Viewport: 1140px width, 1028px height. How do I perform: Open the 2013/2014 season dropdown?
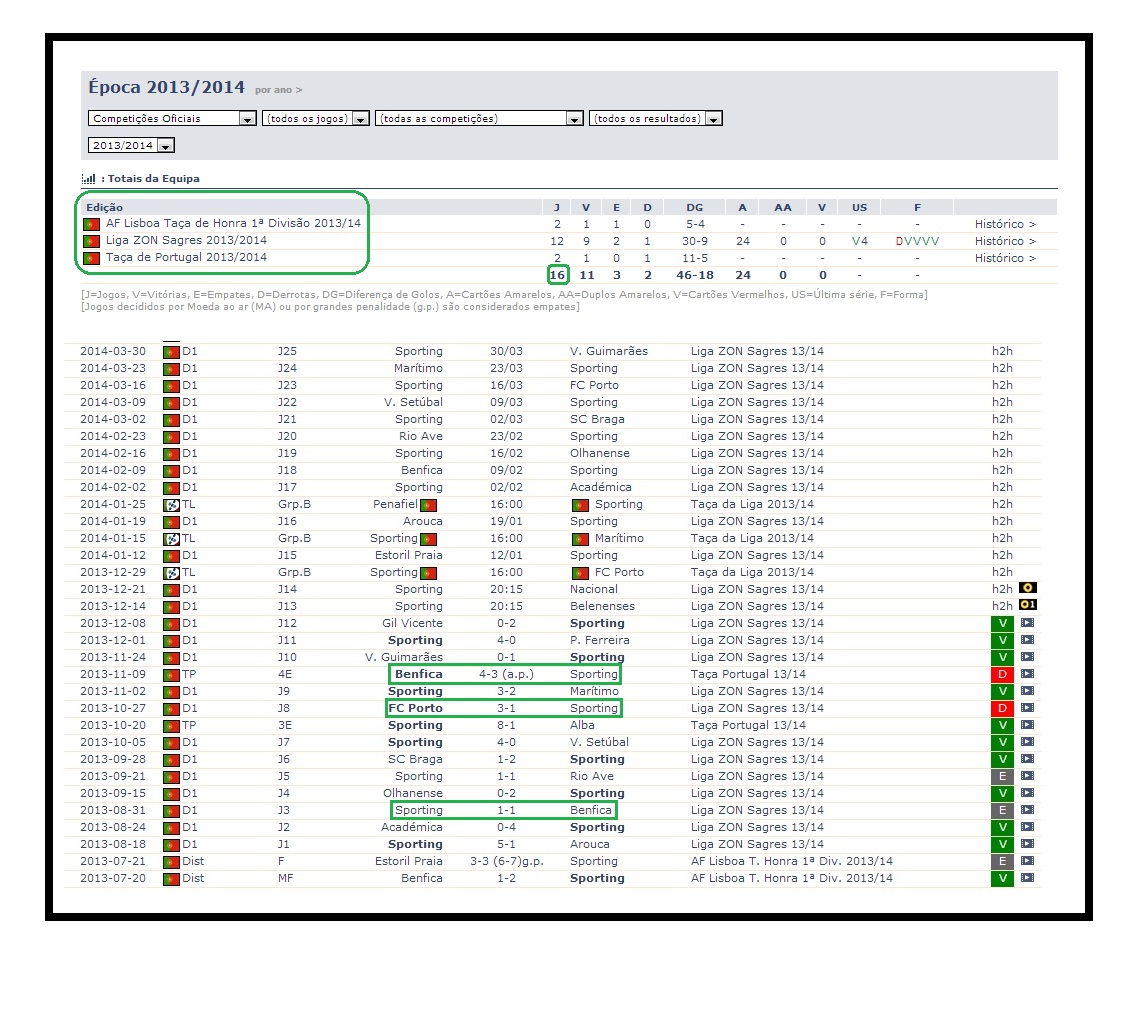coord(131,145)
